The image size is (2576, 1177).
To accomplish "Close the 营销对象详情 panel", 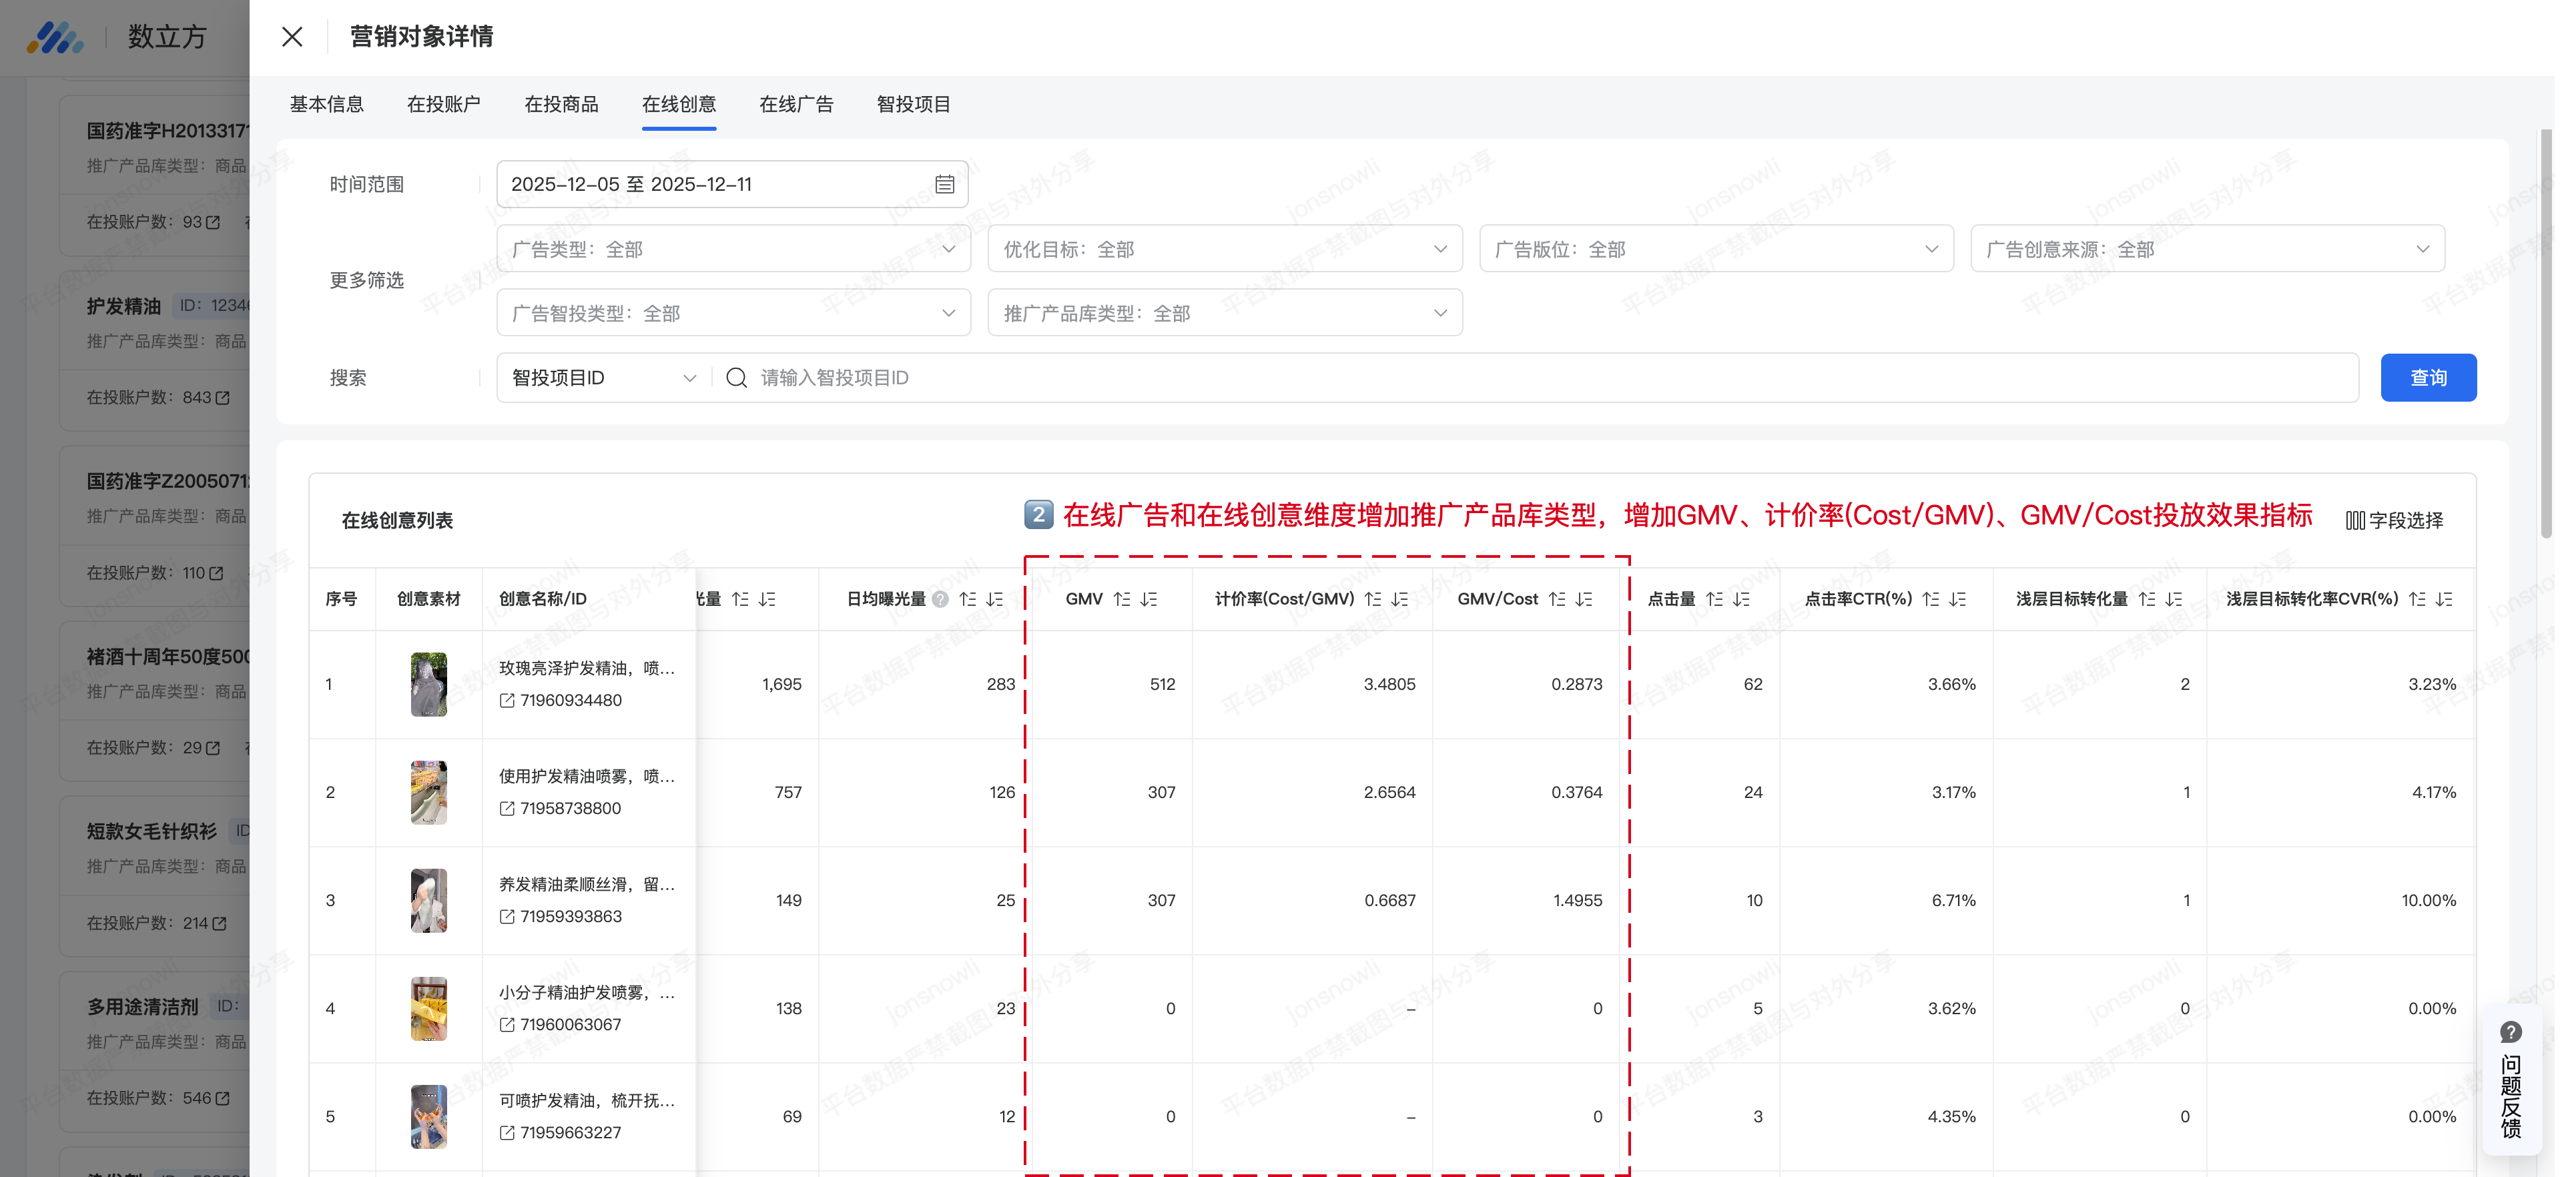I will point(292,37).
